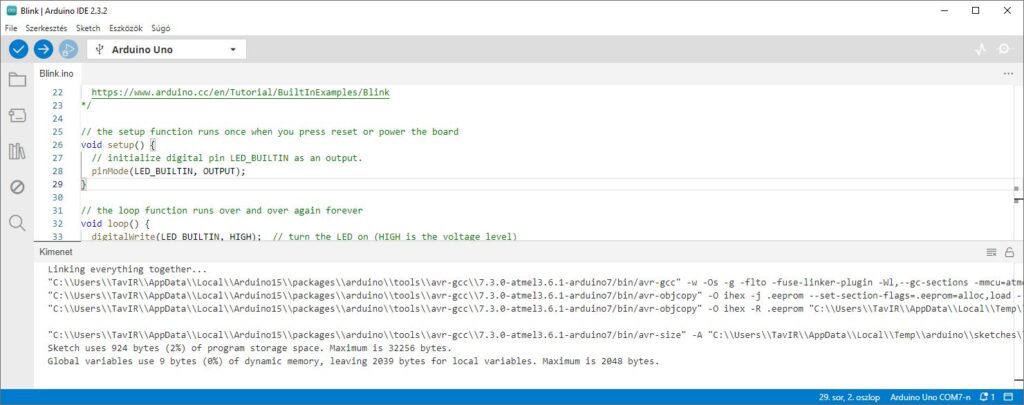Click 'Arduino Uno COM7-n' in status bar
1024x405 pixels.
pos(930,397)
